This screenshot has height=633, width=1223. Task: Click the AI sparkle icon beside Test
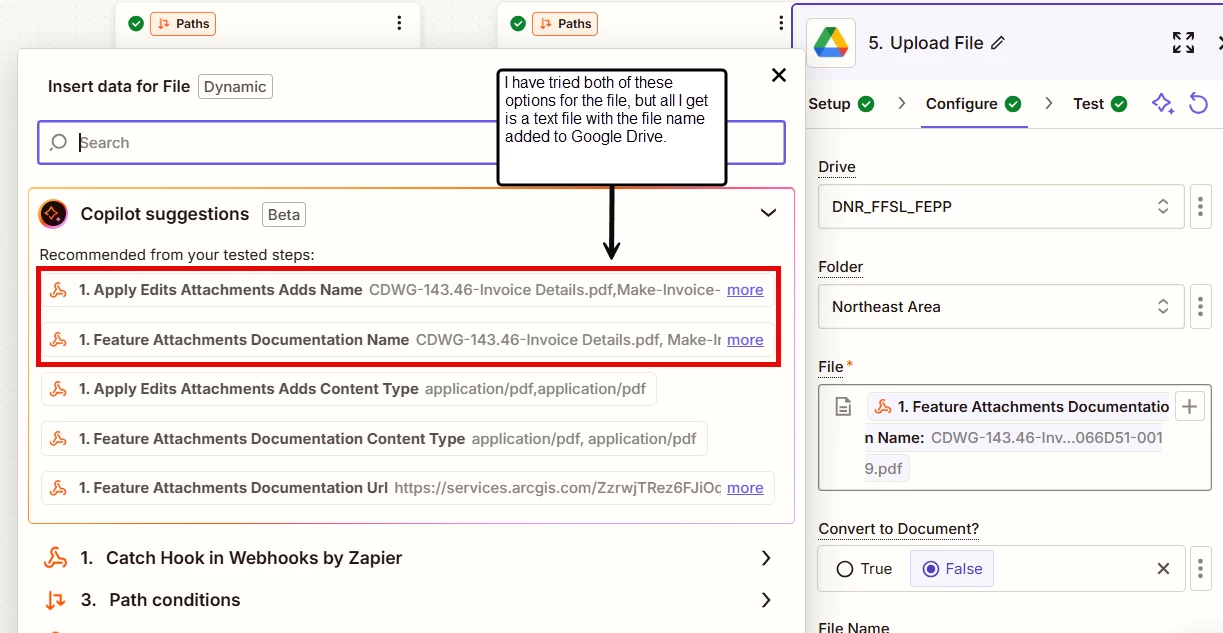pyautogui.click(x=1162, y=103)
